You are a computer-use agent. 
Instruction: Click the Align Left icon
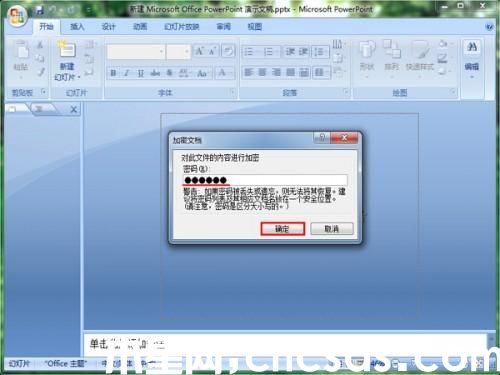click(249, 72)
